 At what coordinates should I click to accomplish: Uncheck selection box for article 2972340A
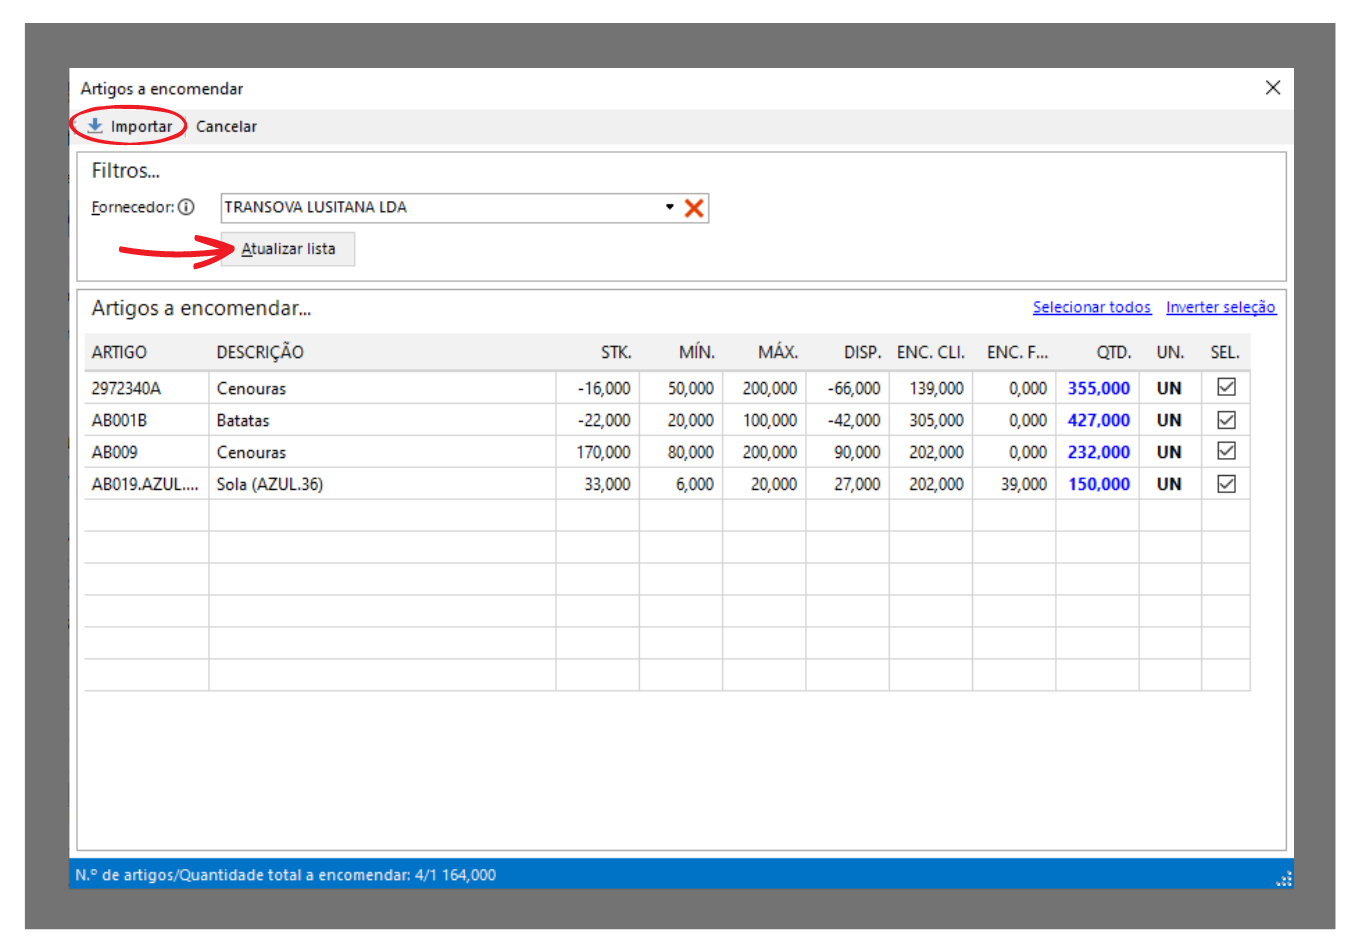[1226, 387]
